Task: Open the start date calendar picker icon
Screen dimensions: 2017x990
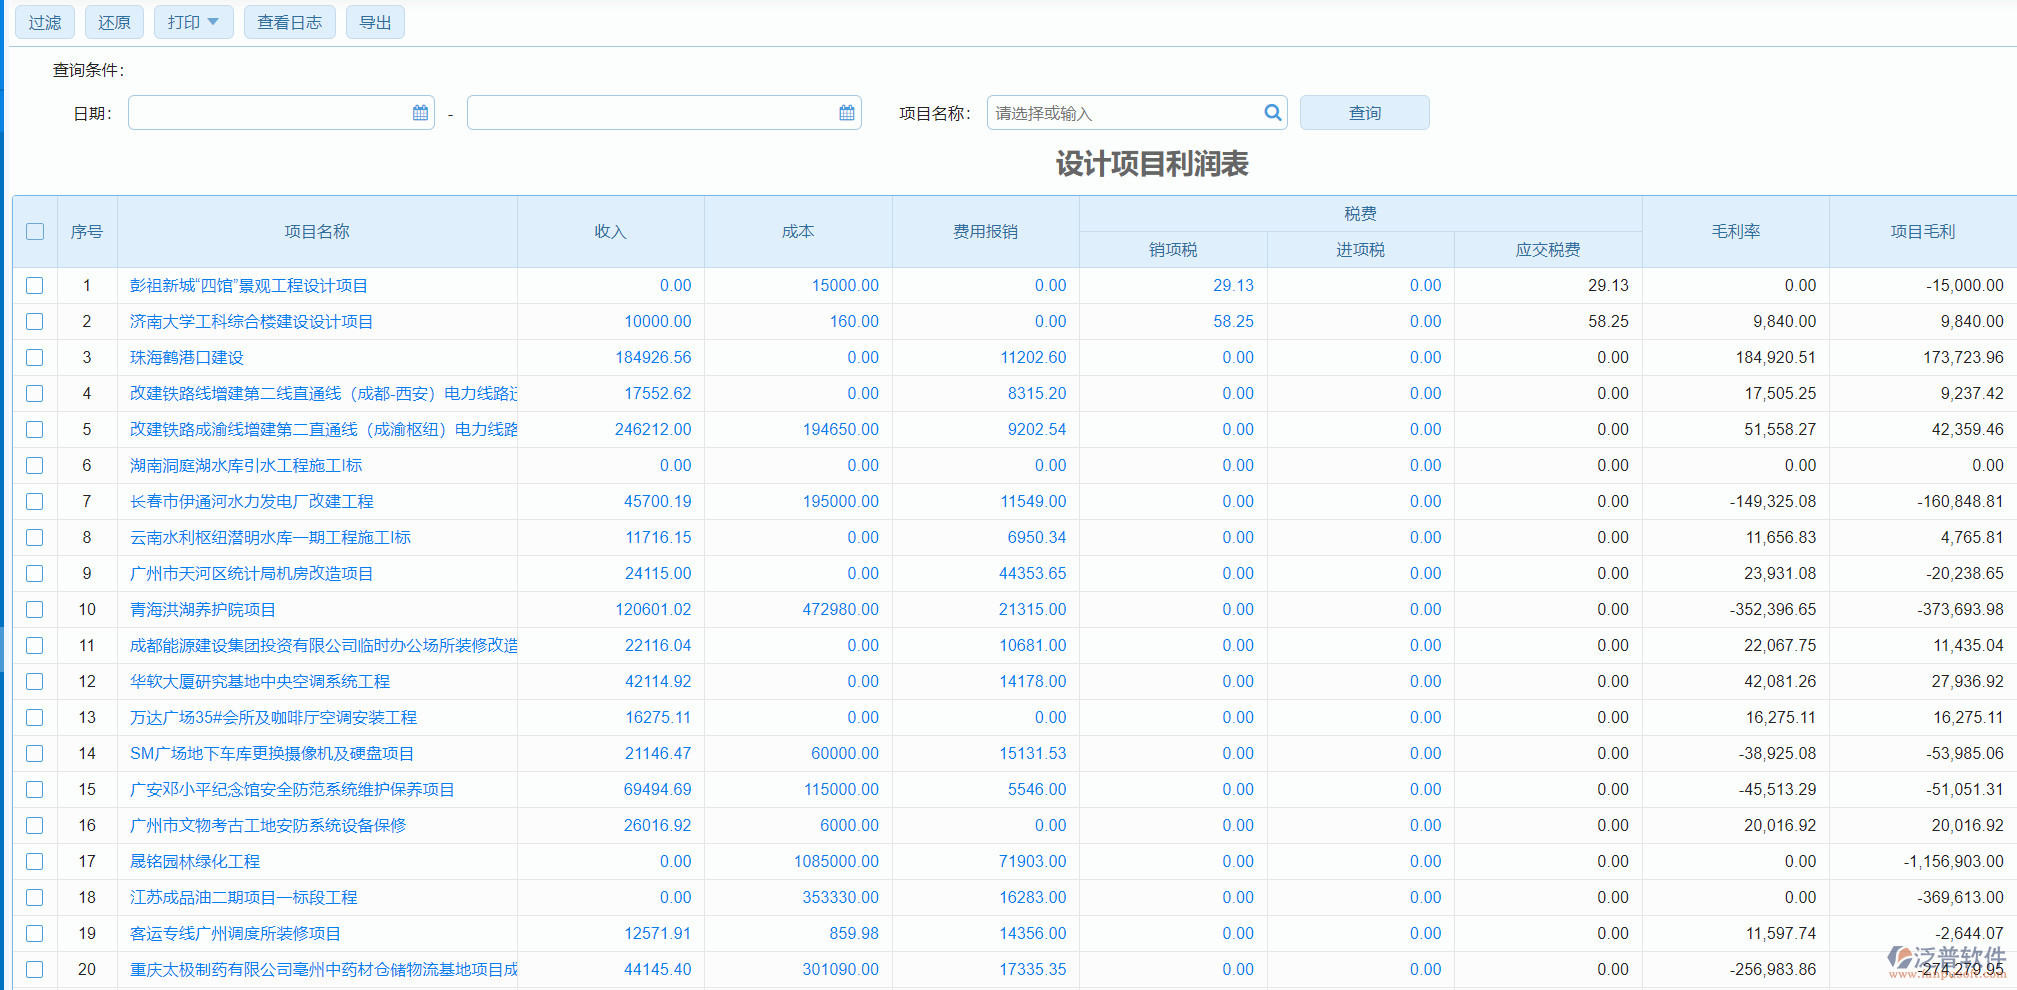Action: click(x=420, y=113)
